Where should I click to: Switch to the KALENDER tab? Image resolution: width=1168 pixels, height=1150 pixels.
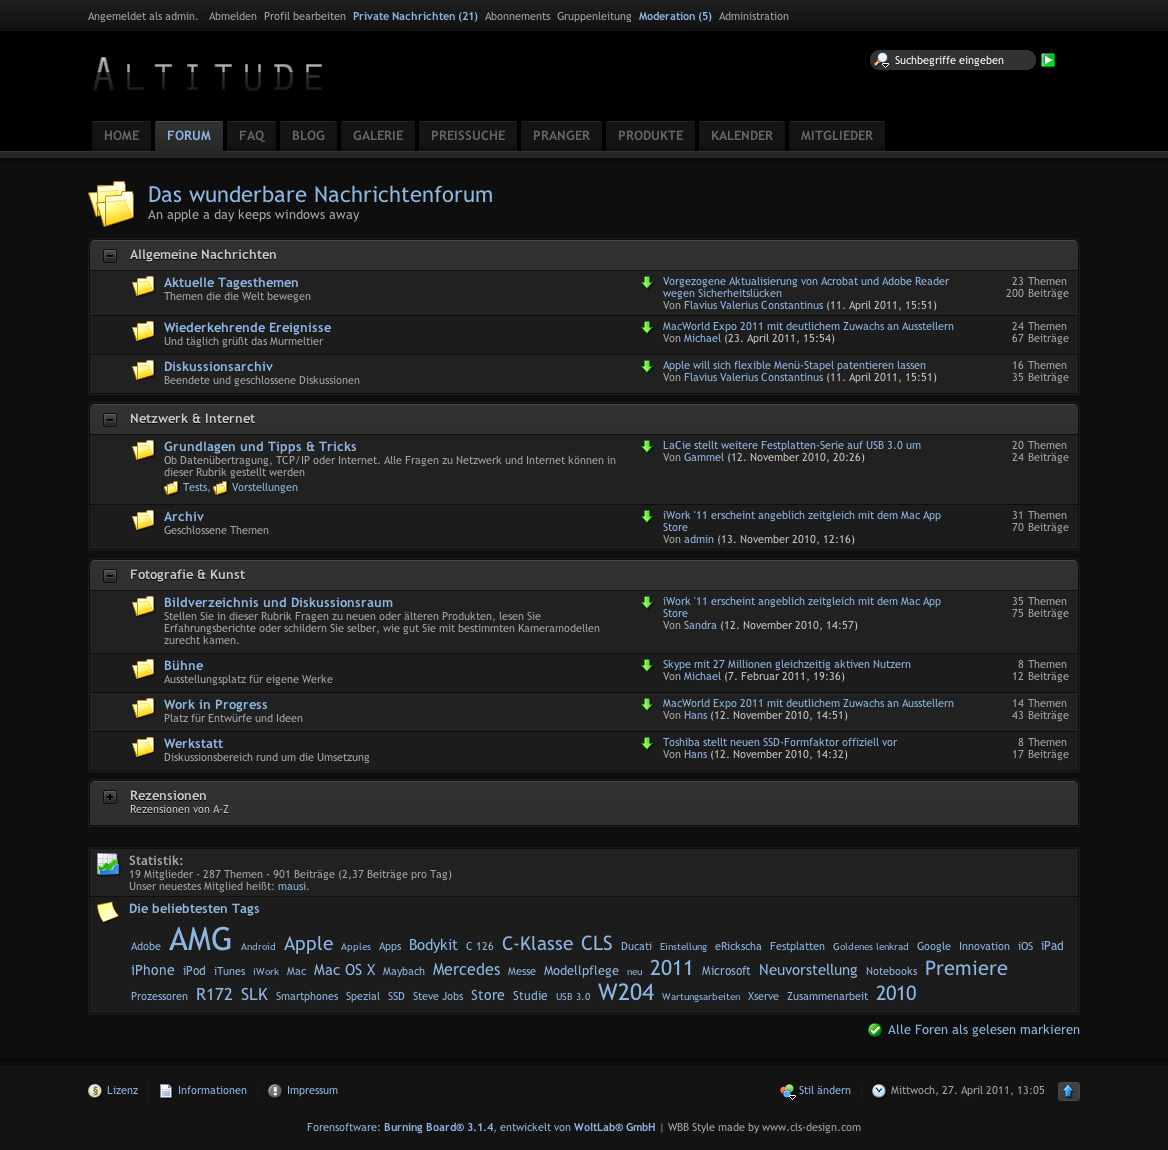(741, 136)
